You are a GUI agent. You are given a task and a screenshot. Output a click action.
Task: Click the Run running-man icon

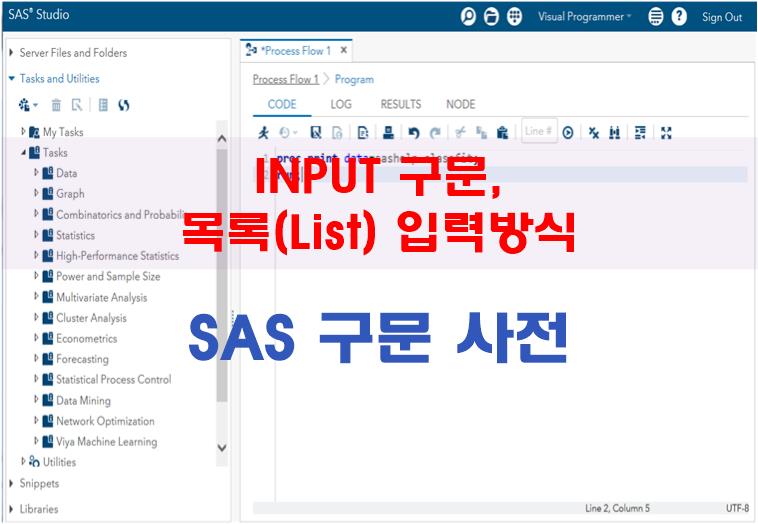pyautogui.click(x=263, y=132)
